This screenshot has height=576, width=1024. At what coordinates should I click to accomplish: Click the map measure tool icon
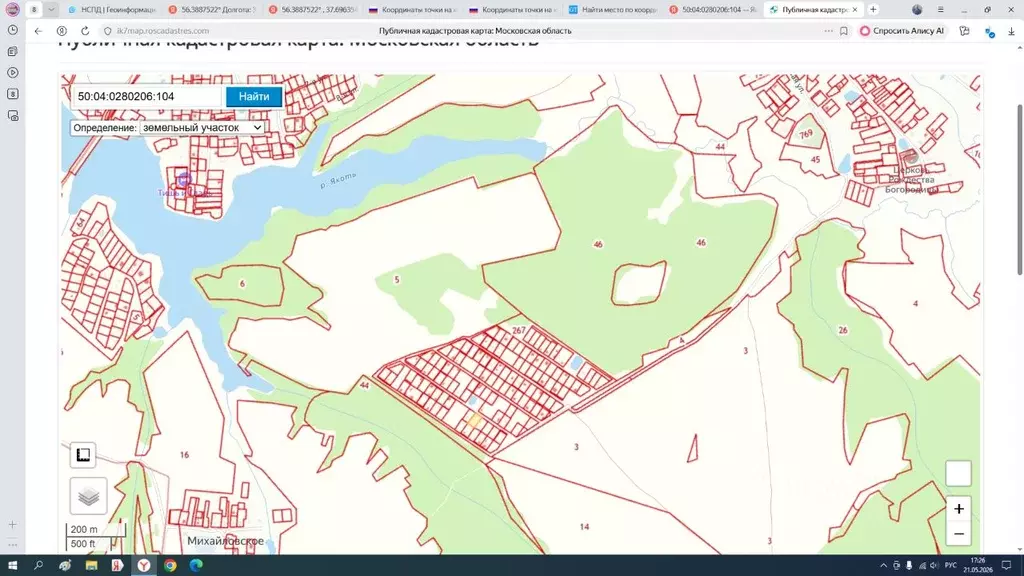pos(83,455)
